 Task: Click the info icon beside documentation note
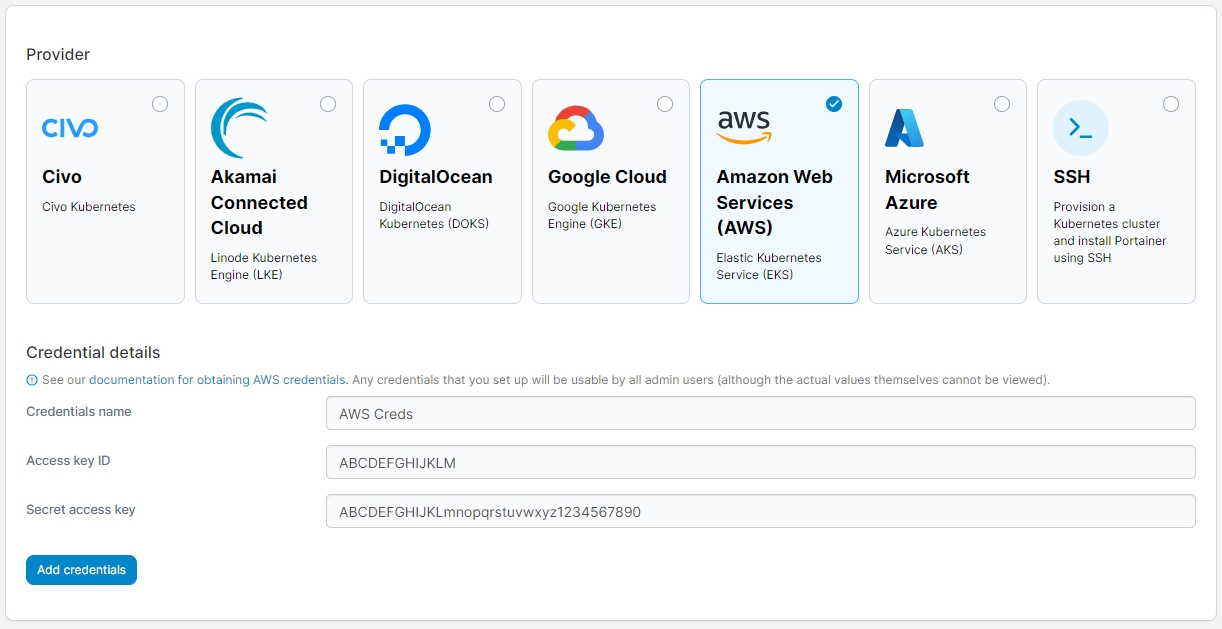[x=32, y=380]
